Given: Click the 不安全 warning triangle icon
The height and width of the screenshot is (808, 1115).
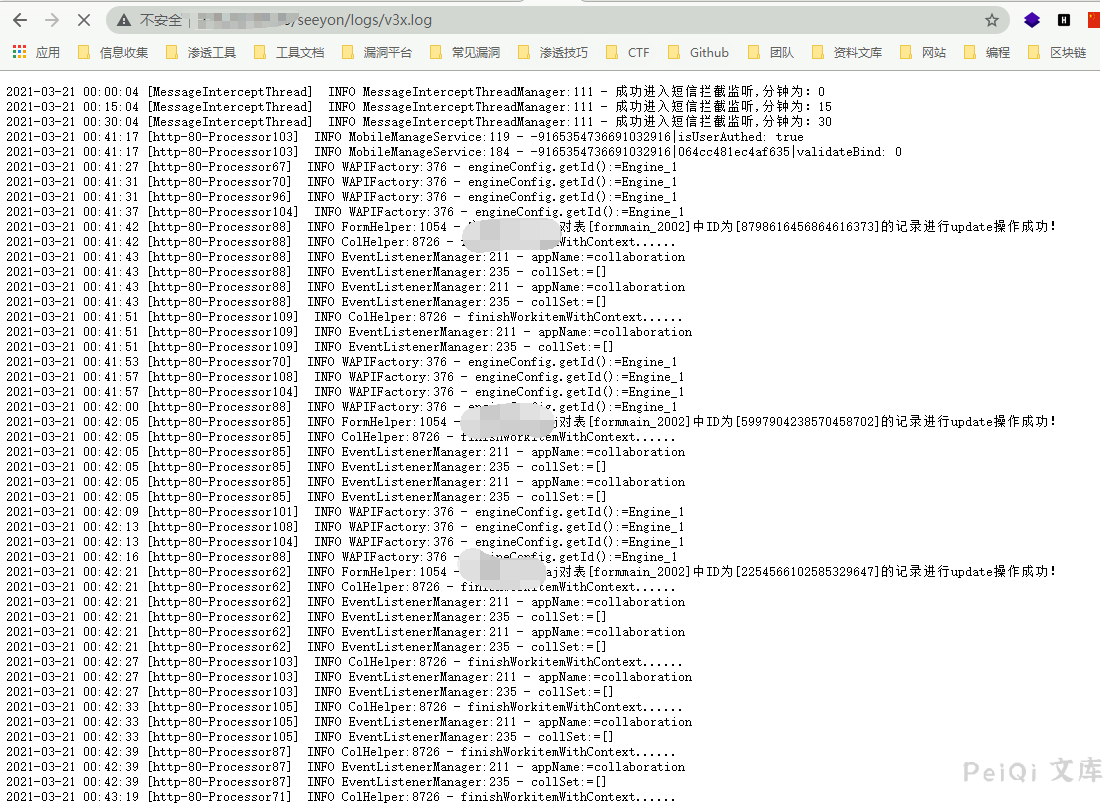Looking at the screenshot, I should (x=124, y=20).
